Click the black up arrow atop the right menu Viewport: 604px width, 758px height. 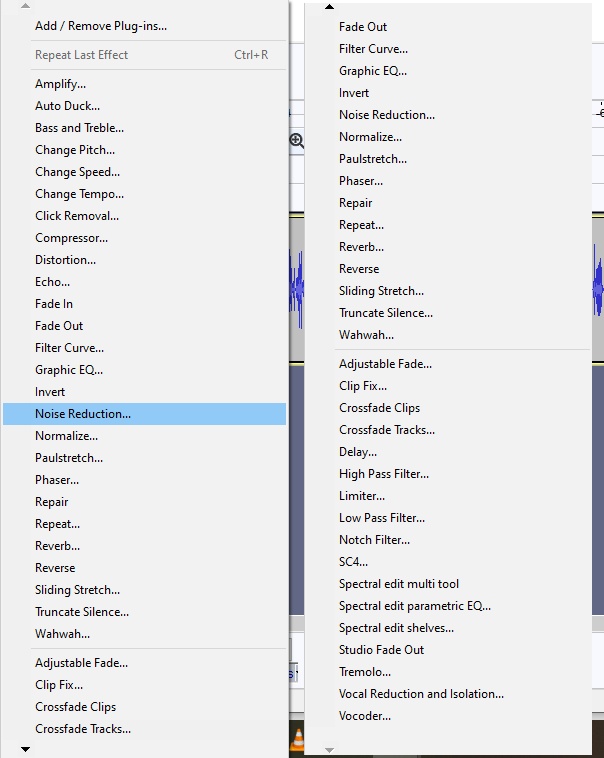(329, 7)
